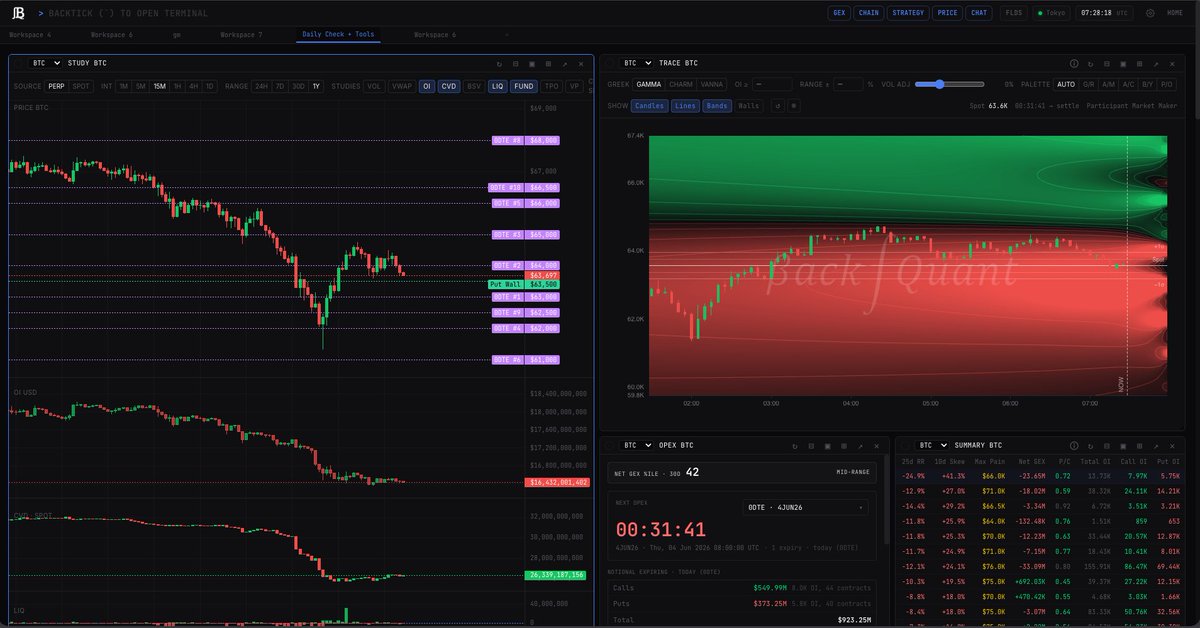1200x628 pixels.
Task: Select 1H interval option
Action: click(177, 86)
